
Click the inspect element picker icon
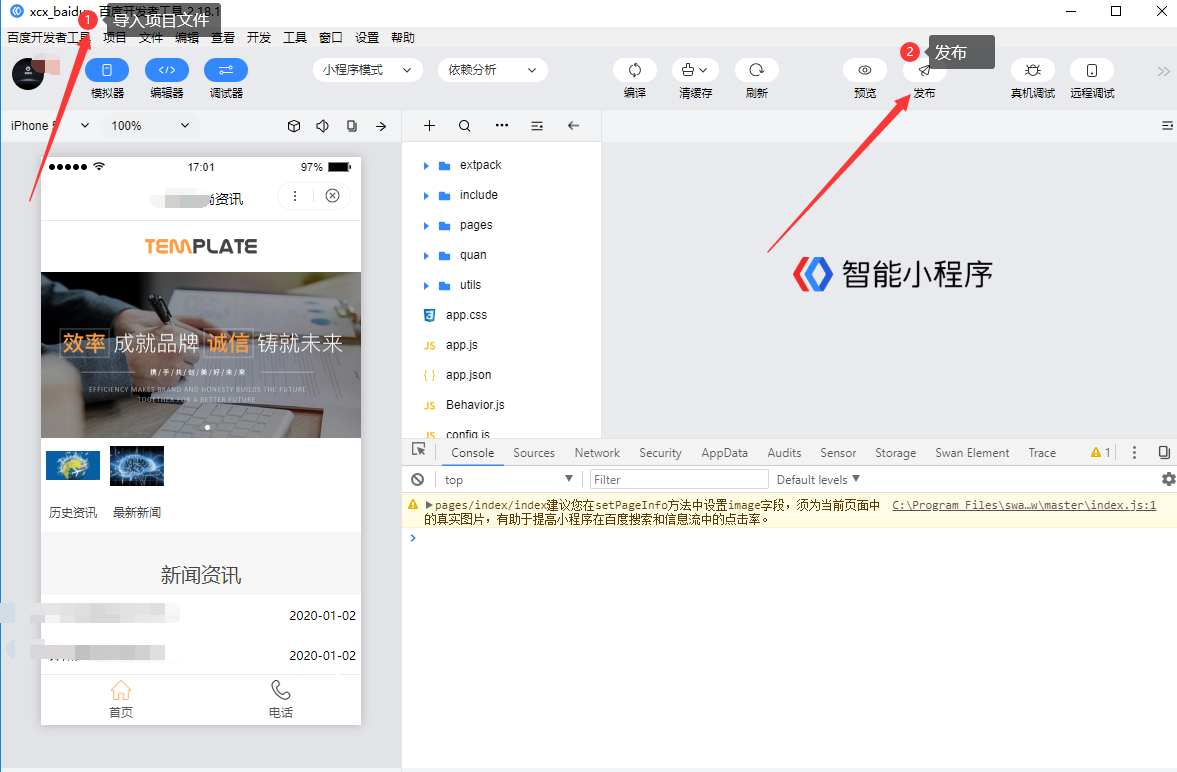coord(419,451)
